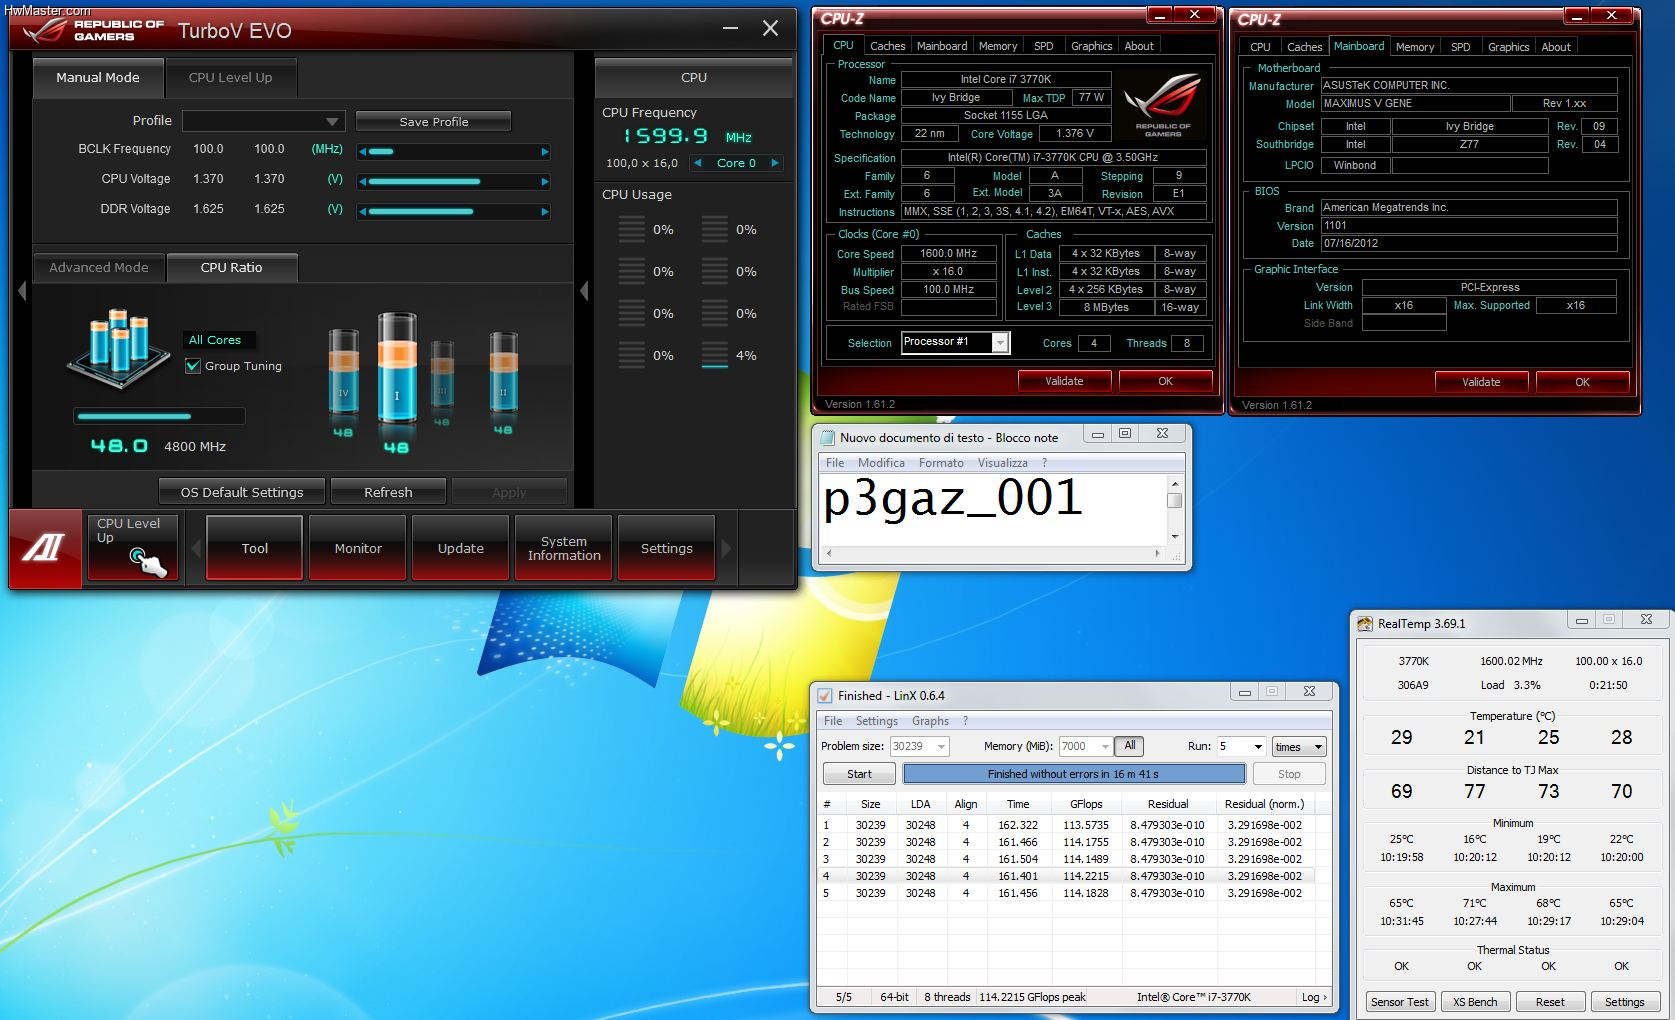Click the AI Suite logo button
This screenshot has width=1675, height=1020.
tap(45, 547)
